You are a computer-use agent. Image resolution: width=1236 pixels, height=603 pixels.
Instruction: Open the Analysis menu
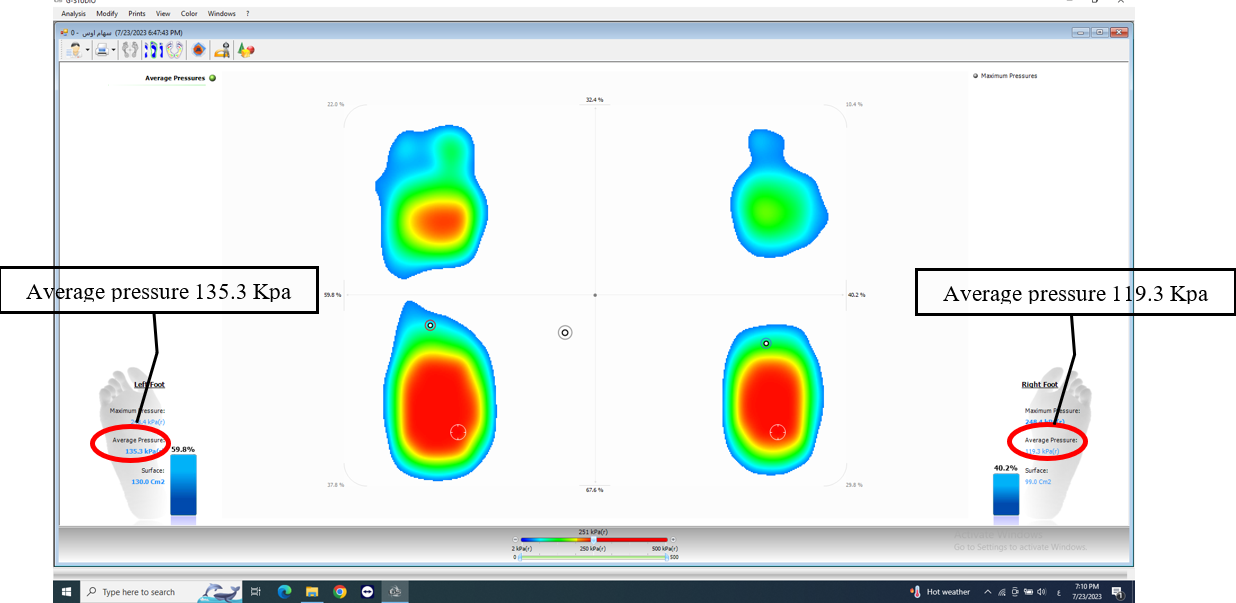point(73,14)
